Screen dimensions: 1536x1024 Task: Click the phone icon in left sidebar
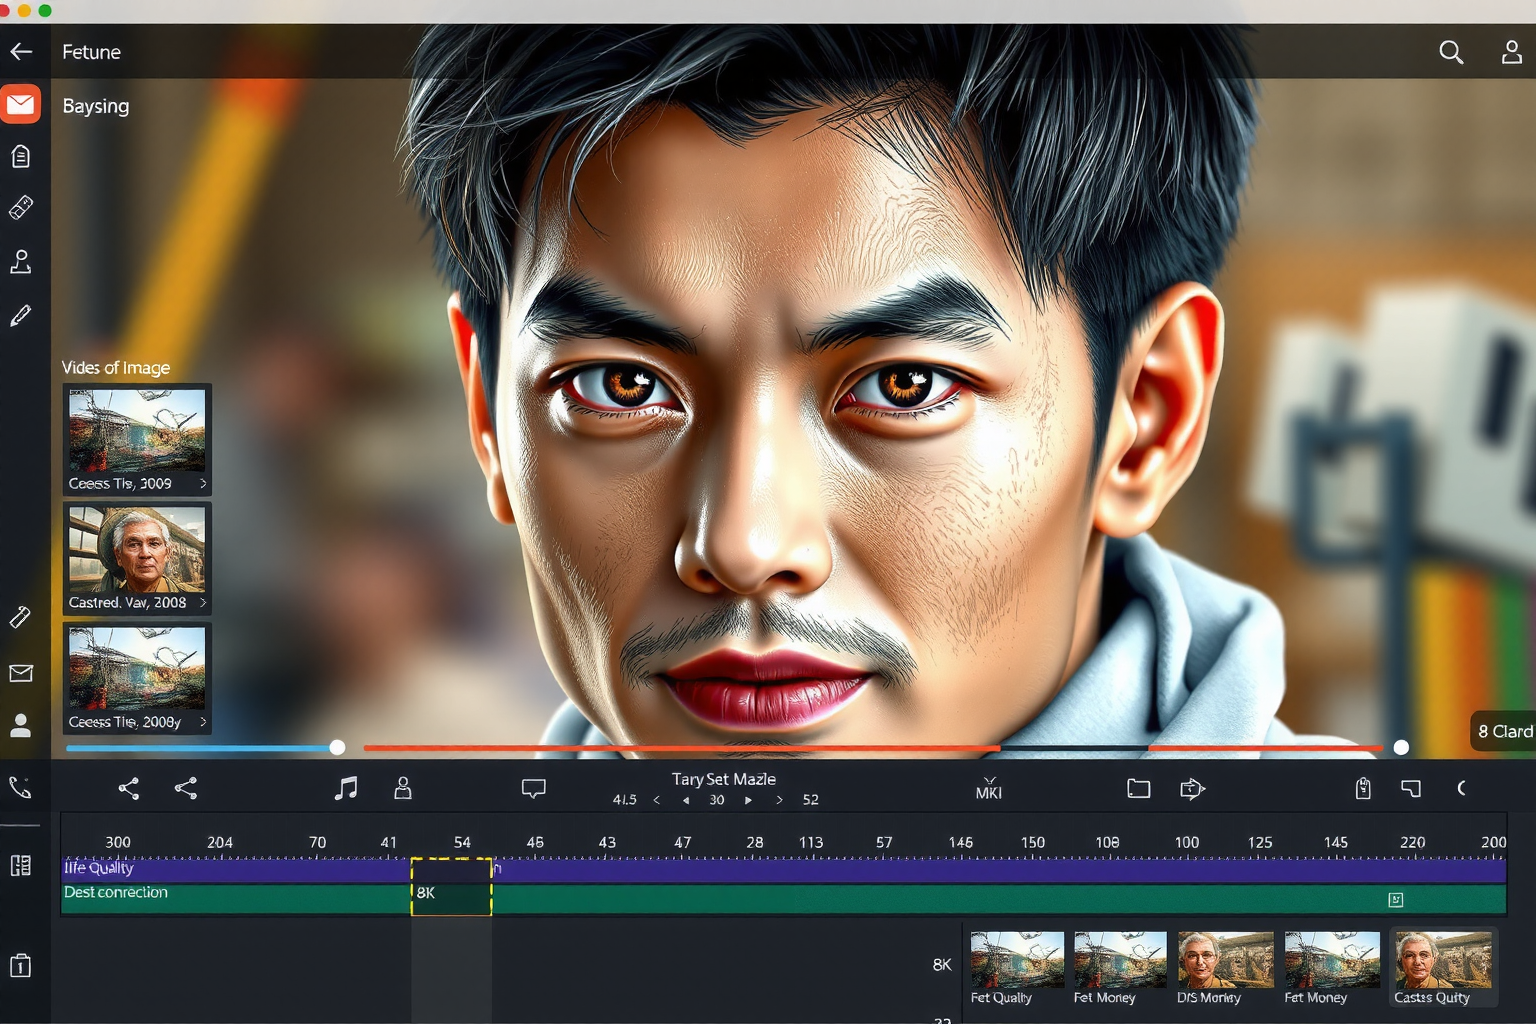(x=21, y=788)
